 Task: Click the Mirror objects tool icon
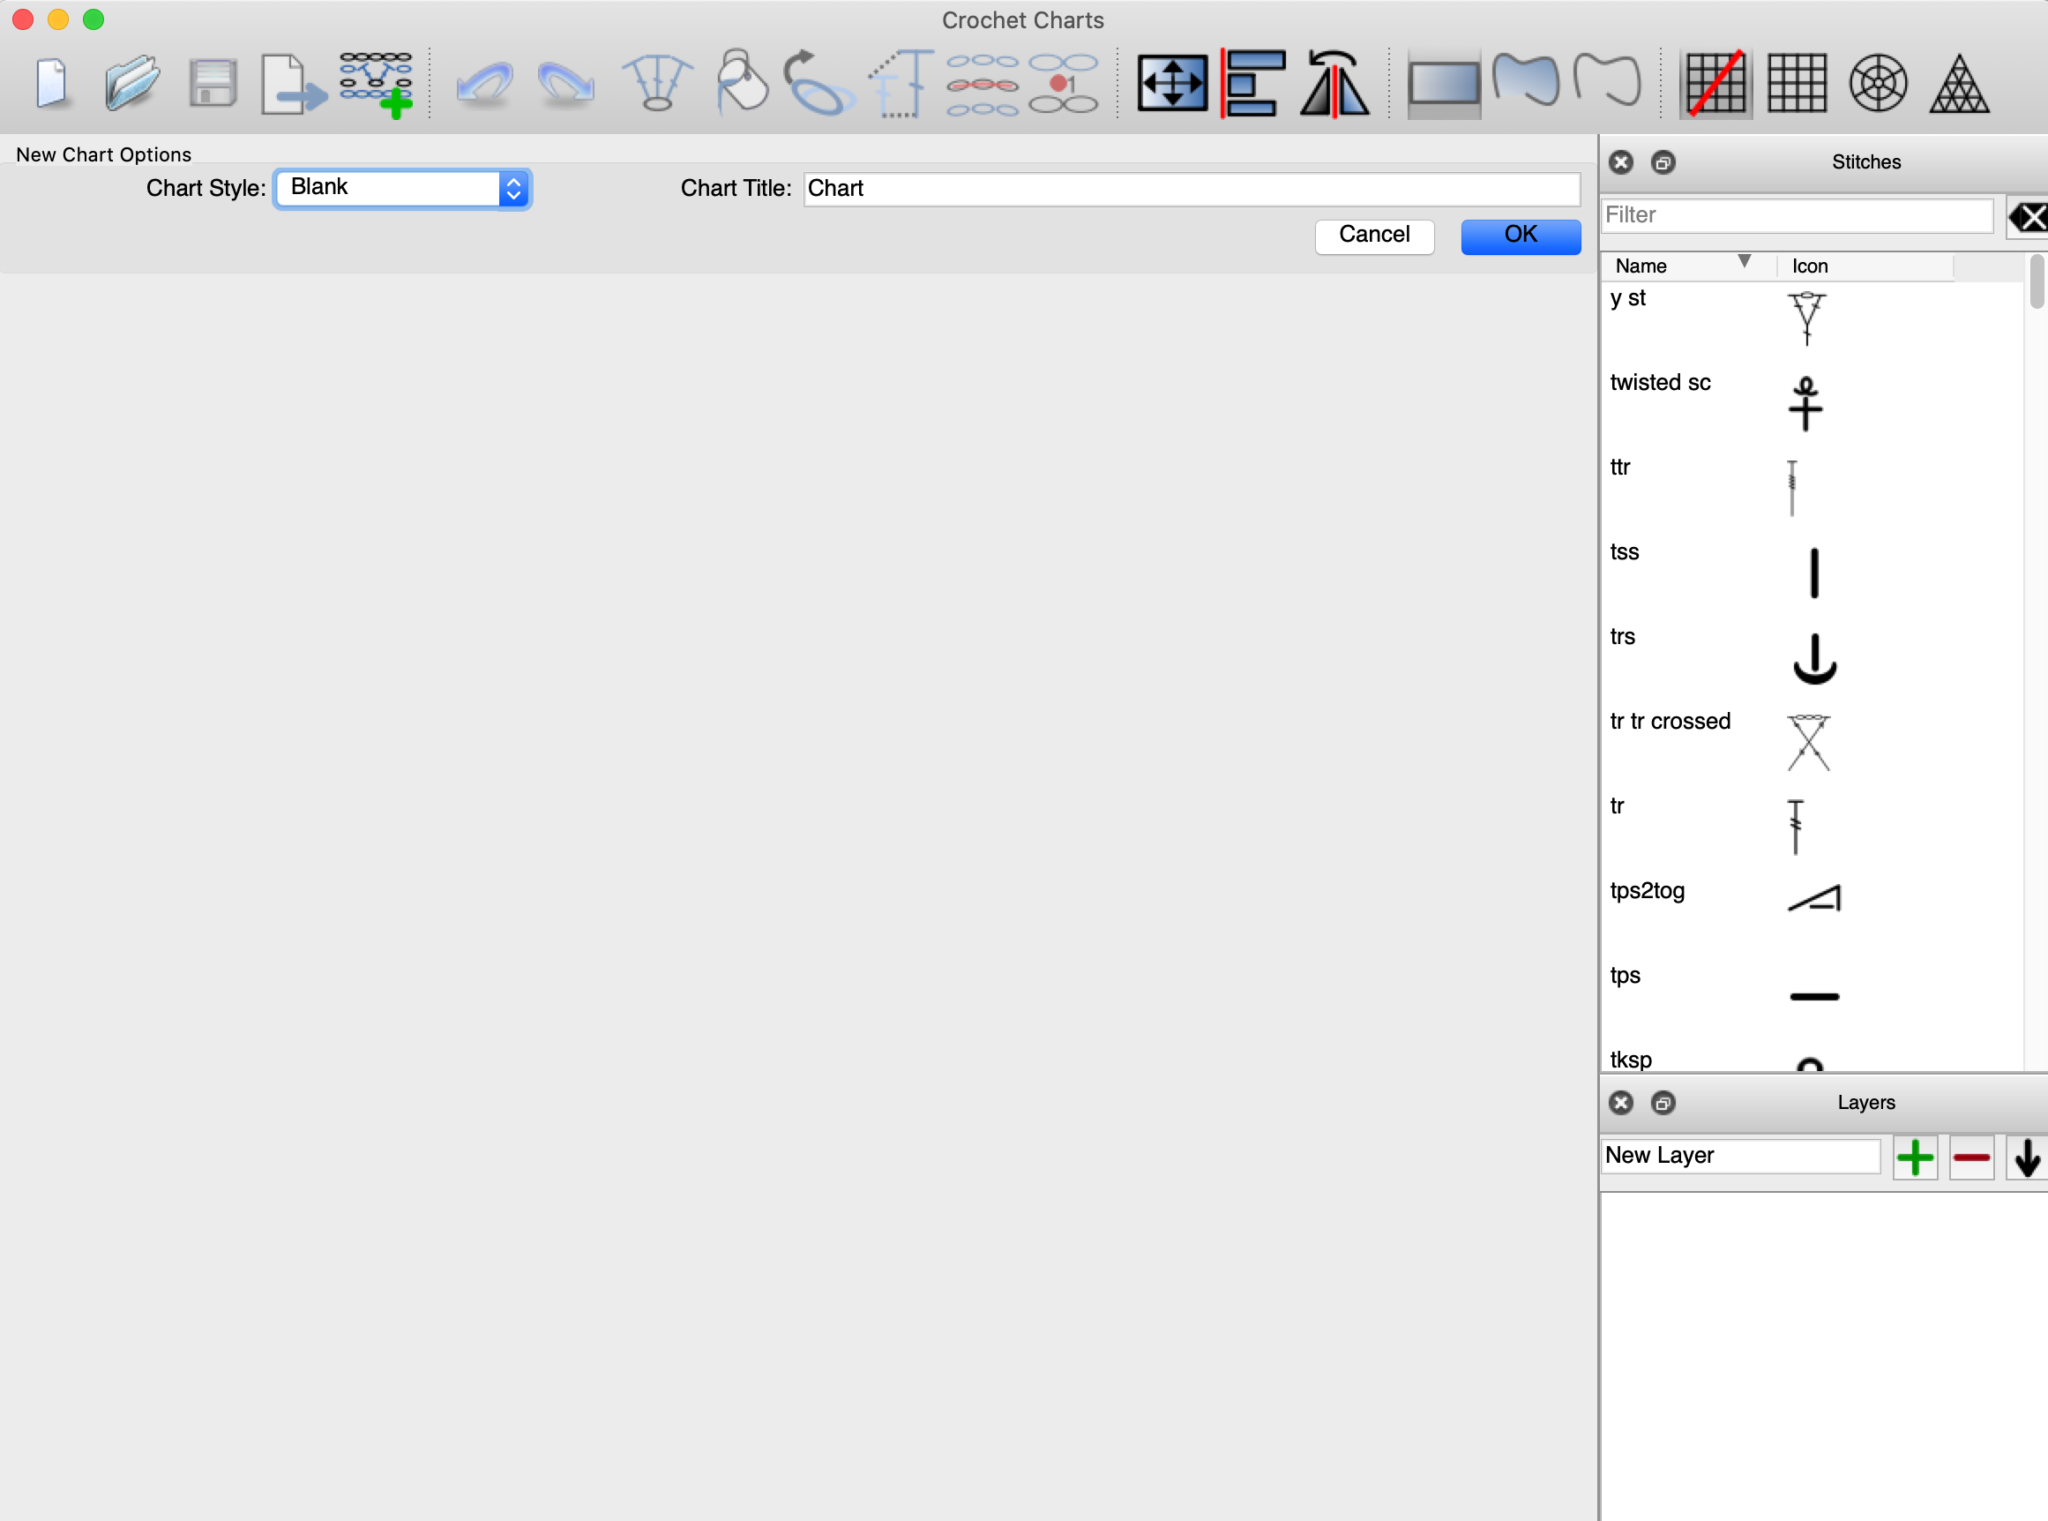pyautogui.click(x=1335, y=84)
